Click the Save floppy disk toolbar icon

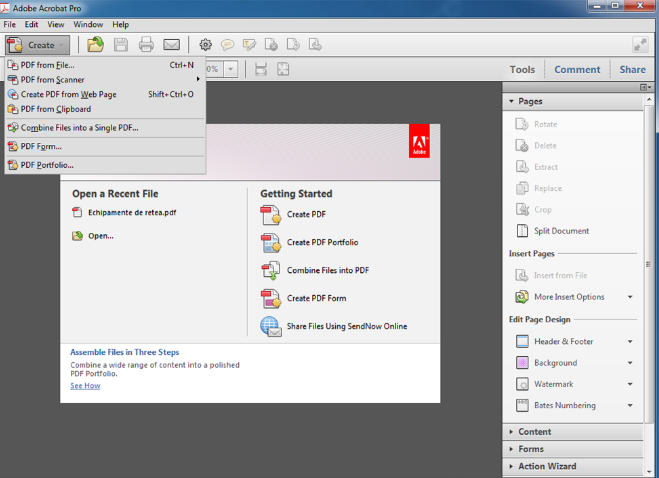tap(121, 45)
